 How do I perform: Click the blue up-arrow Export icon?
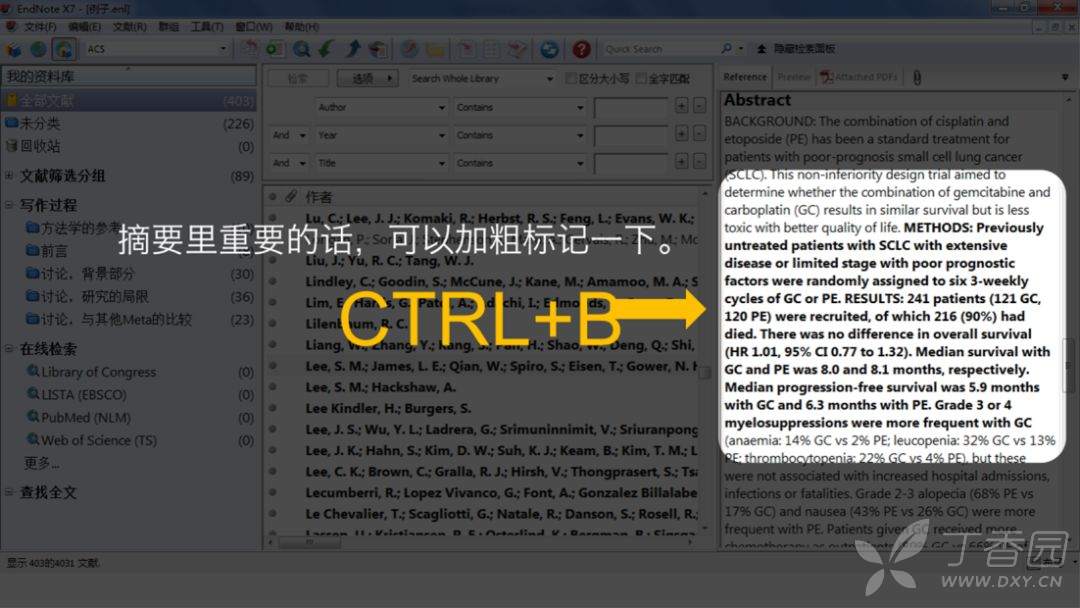tap(352, 49)
